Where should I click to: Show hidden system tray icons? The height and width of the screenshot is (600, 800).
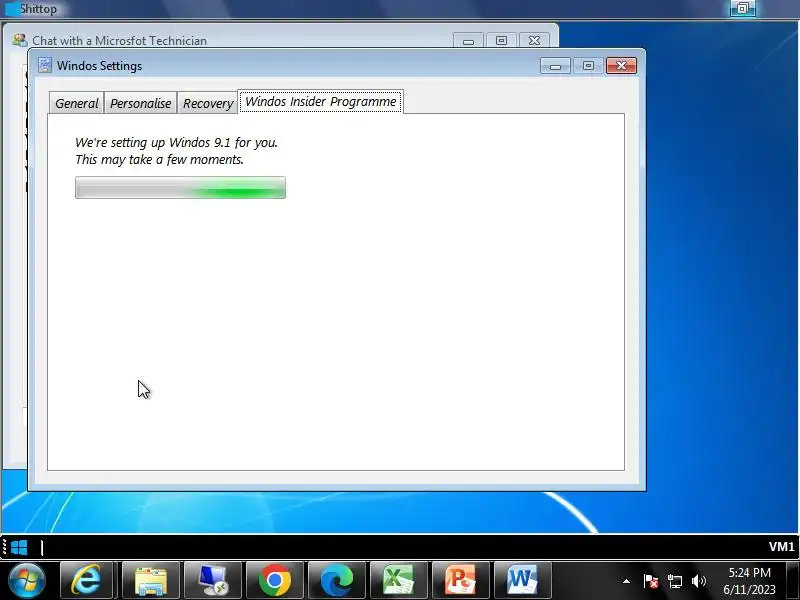coord(626,581)
